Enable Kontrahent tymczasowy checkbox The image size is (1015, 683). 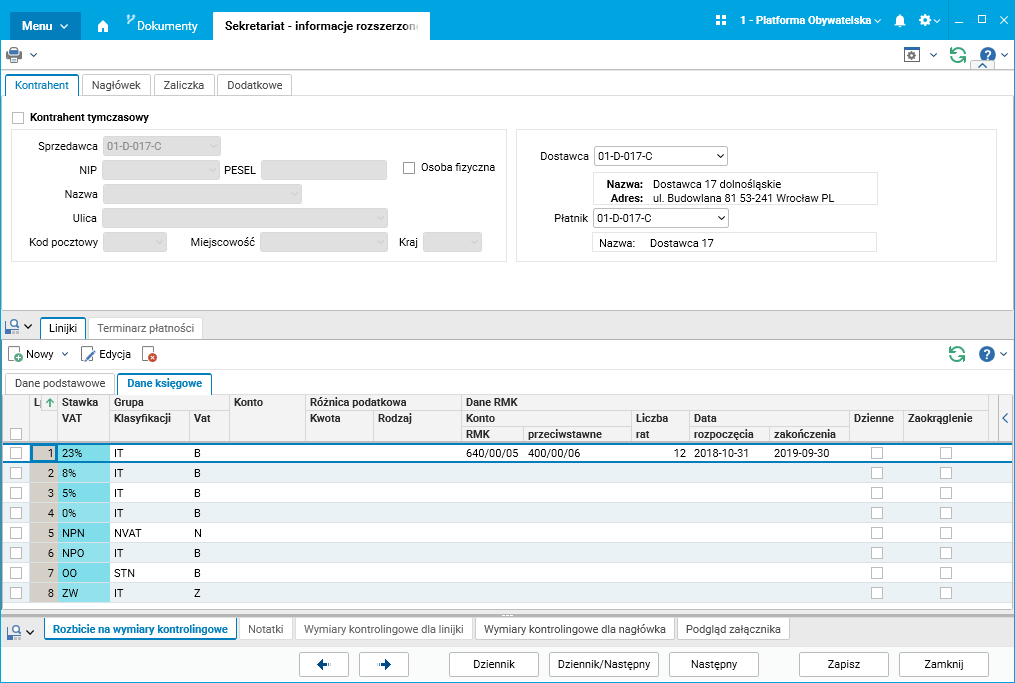[x=18, y=118]
